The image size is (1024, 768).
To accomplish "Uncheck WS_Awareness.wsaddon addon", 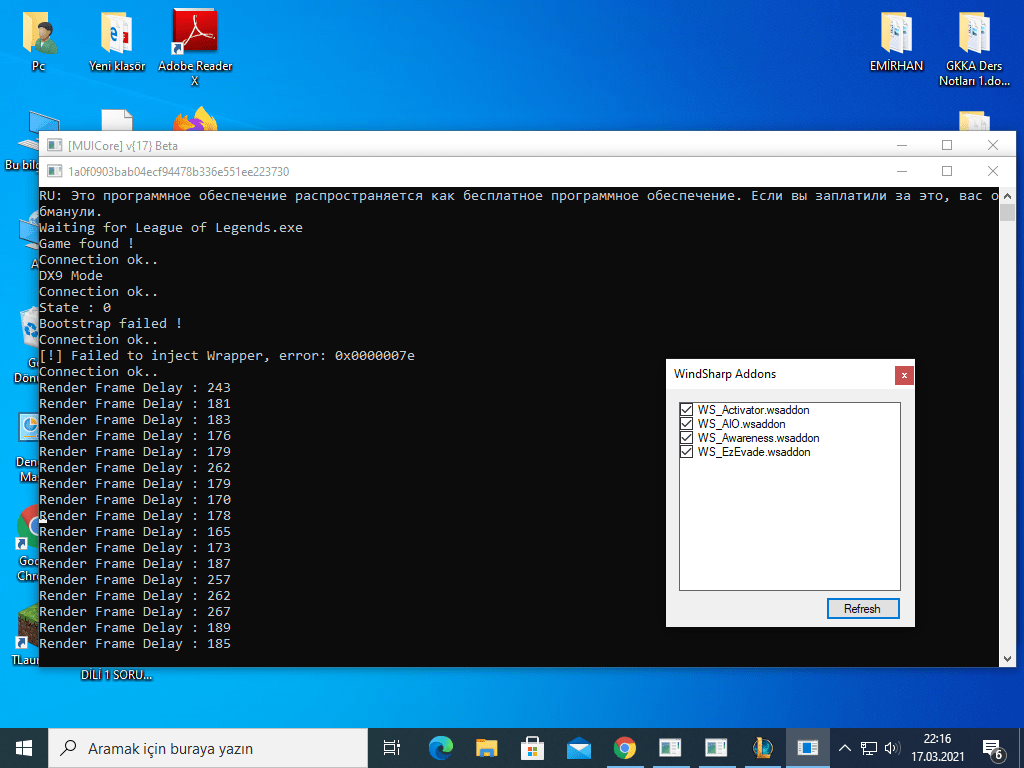I will (x=686, y=438).
